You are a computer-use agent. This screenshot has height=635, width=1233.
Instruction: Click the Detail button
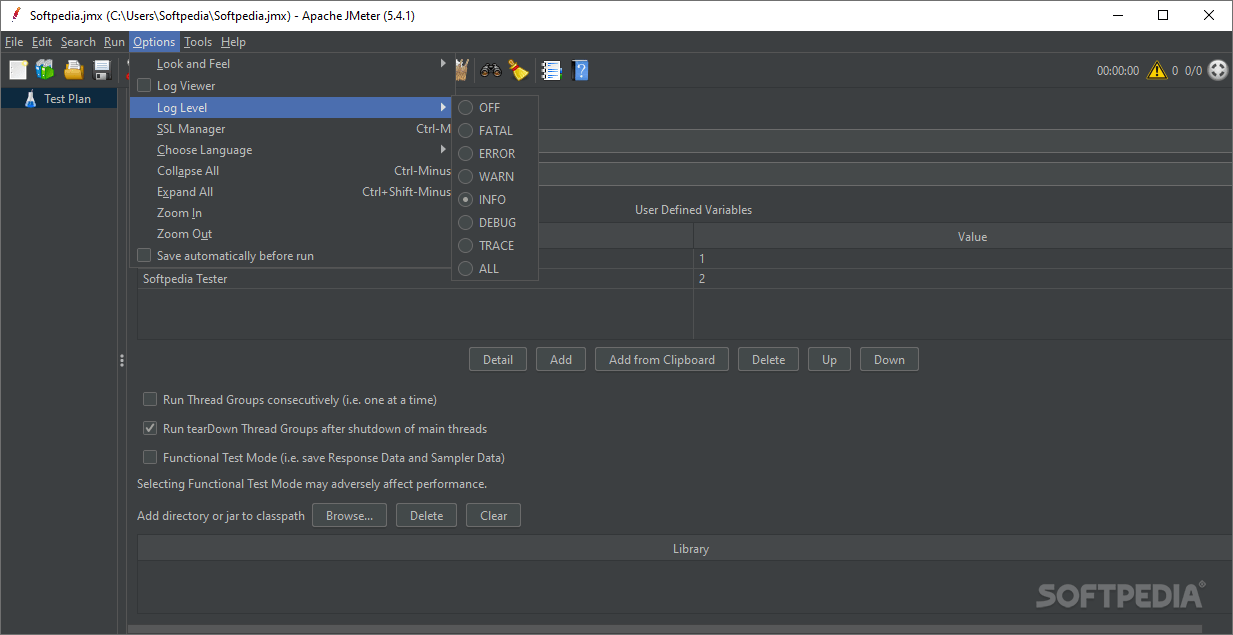point(498,360)
